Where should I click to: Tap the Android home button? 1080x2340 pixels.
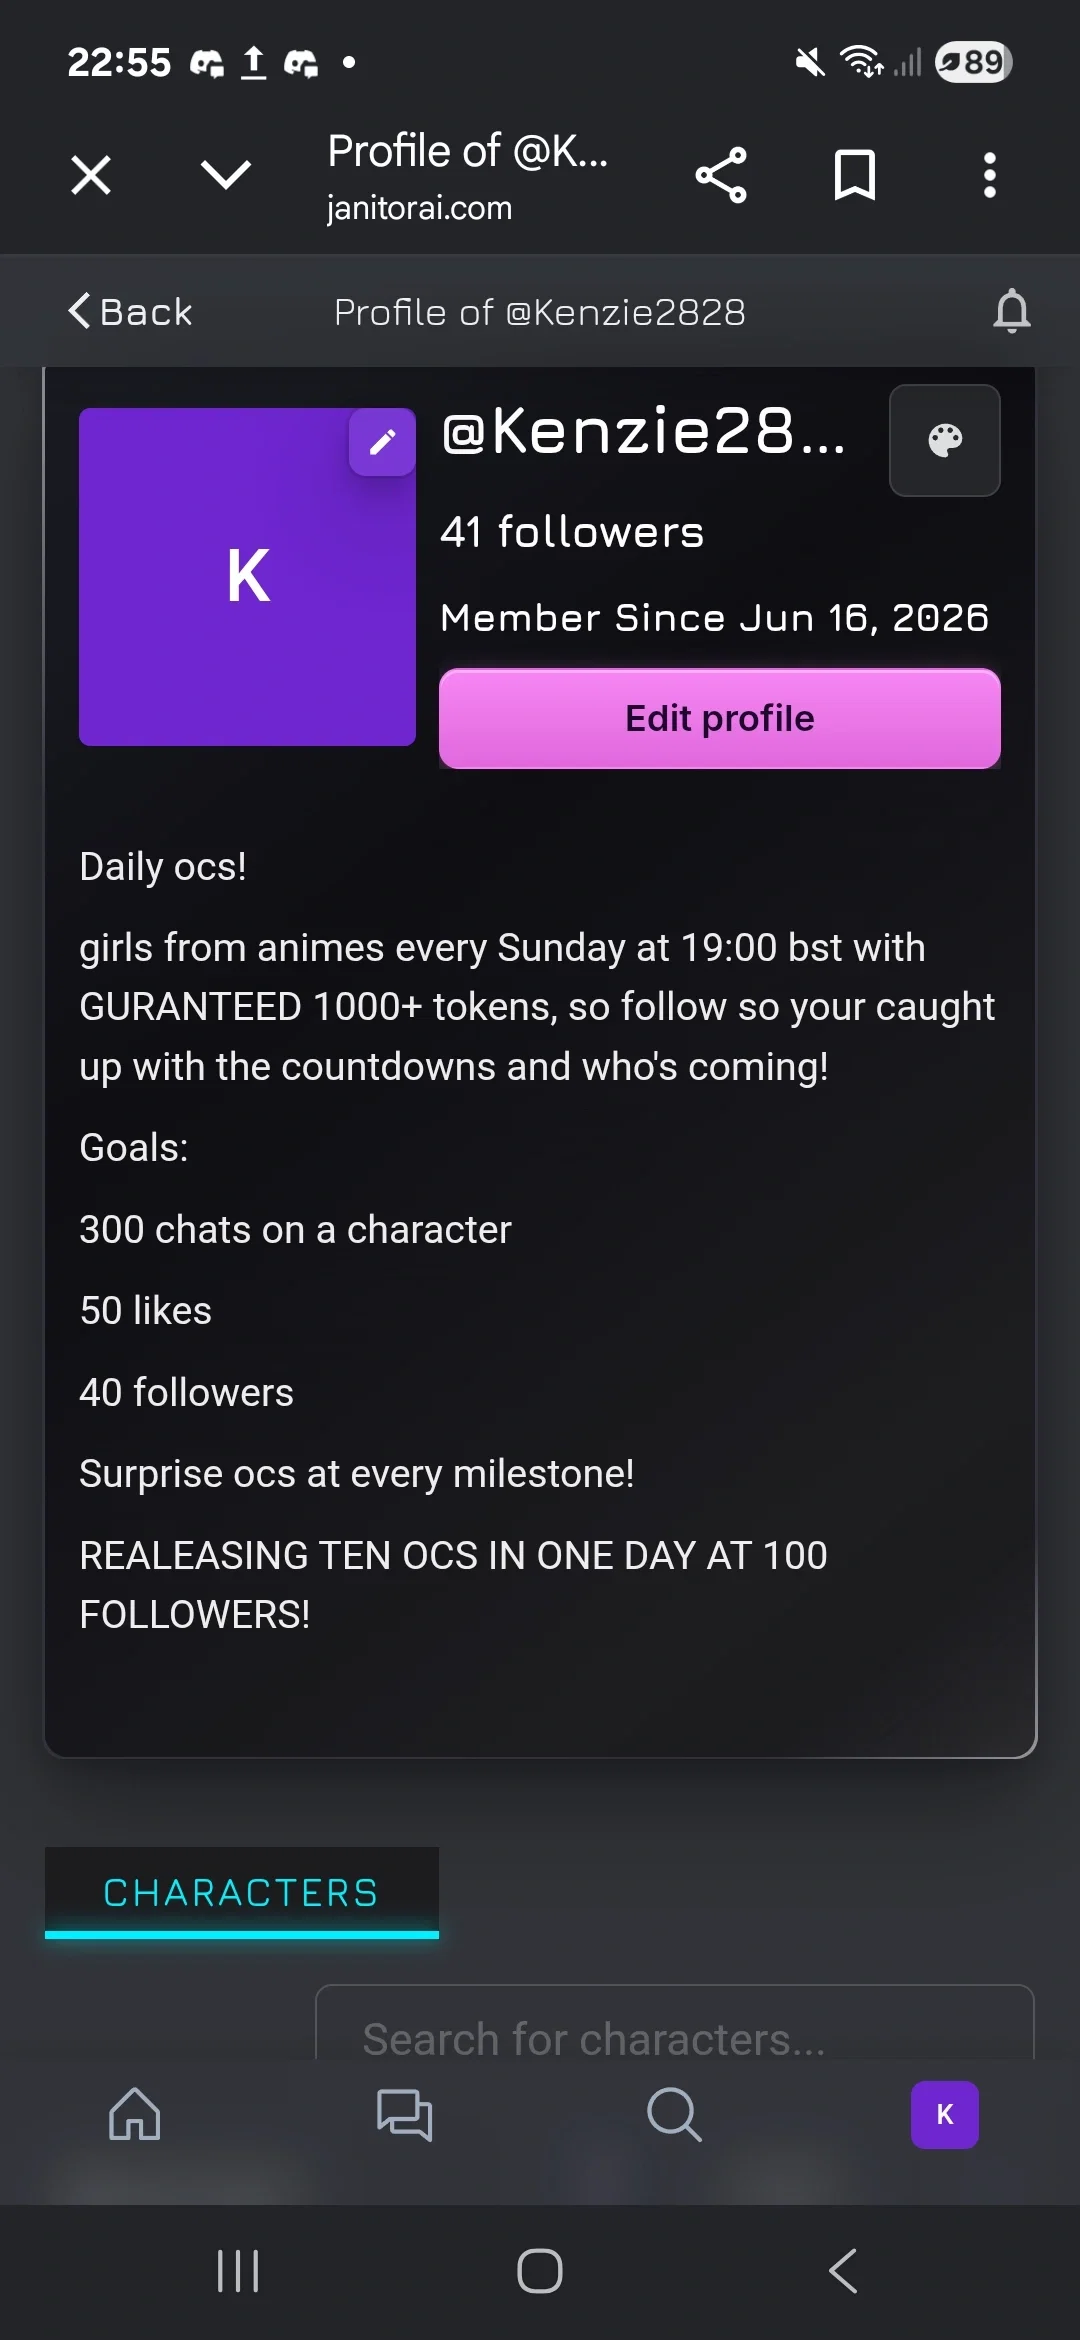point(540,2271)
